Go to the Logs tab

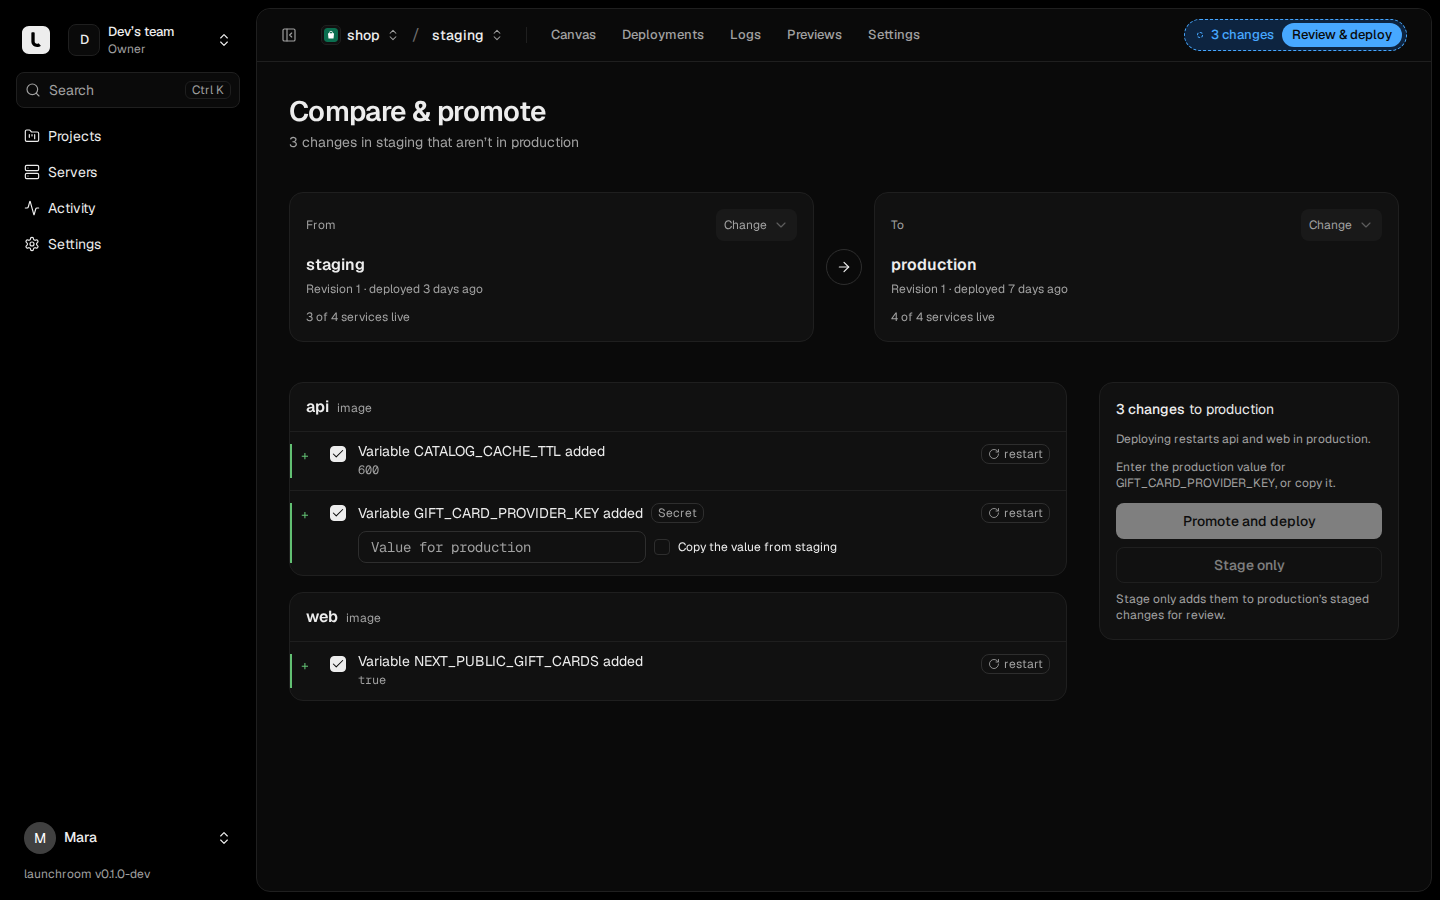(x=745, y=35)
